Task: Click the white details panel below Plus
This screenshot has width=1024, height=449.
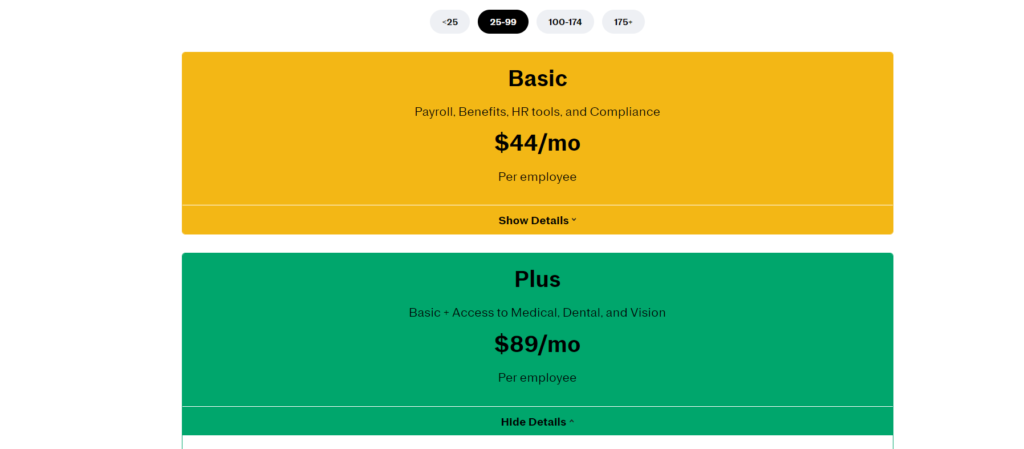Action: [537, 443]
